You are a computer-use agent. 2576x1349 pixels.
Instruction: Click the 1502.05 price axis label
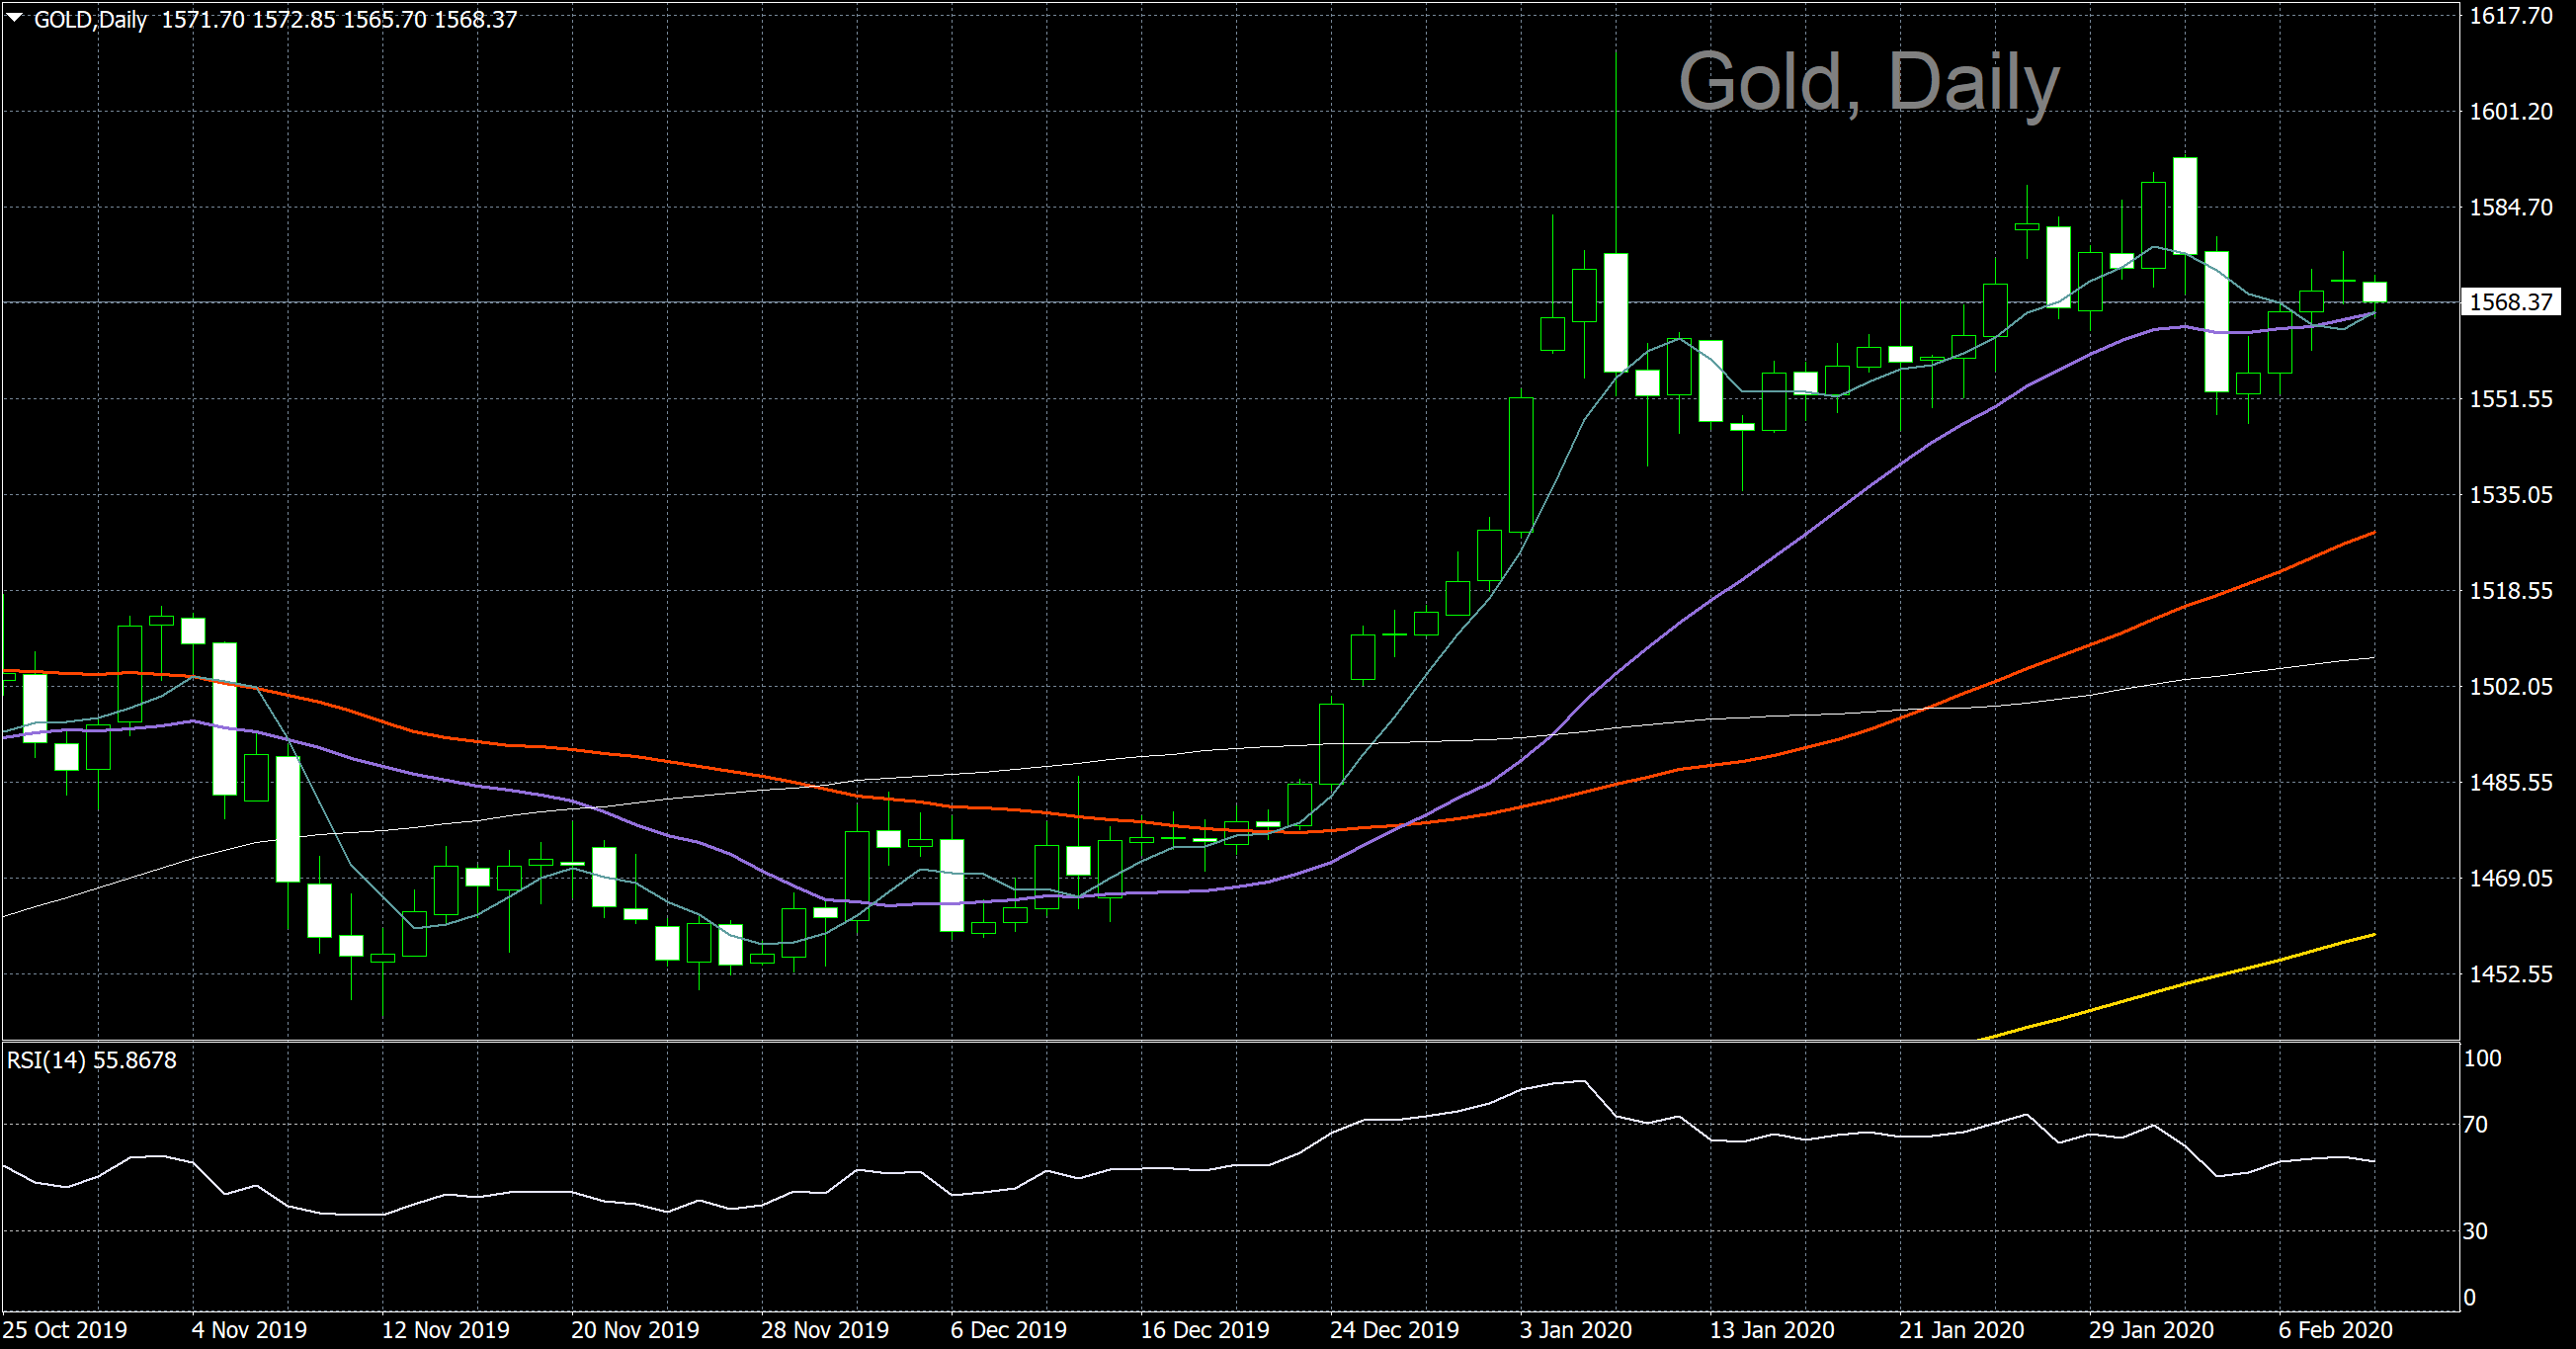tap(2511, 687)
